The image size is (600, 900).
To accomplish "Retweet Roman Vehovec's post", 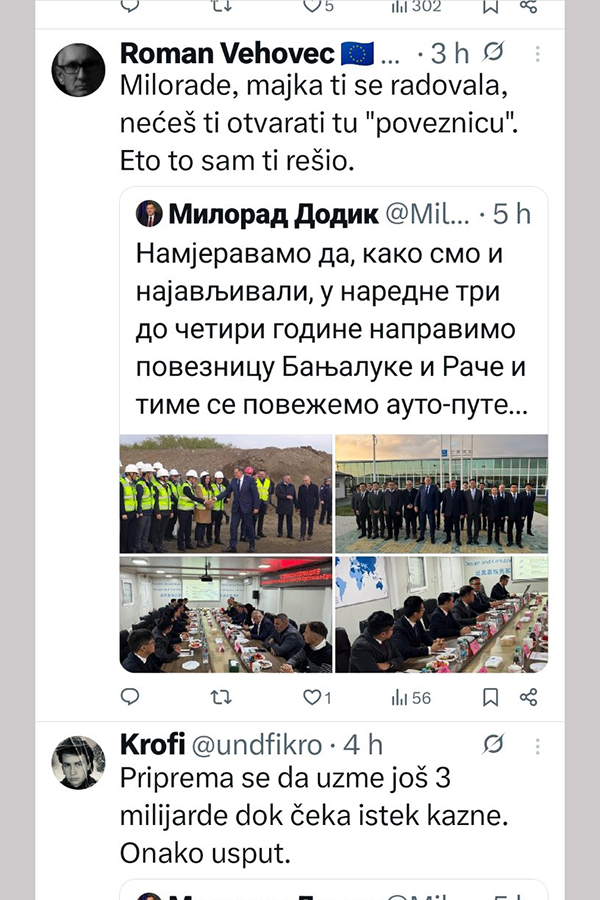I will tap(221, 697).
